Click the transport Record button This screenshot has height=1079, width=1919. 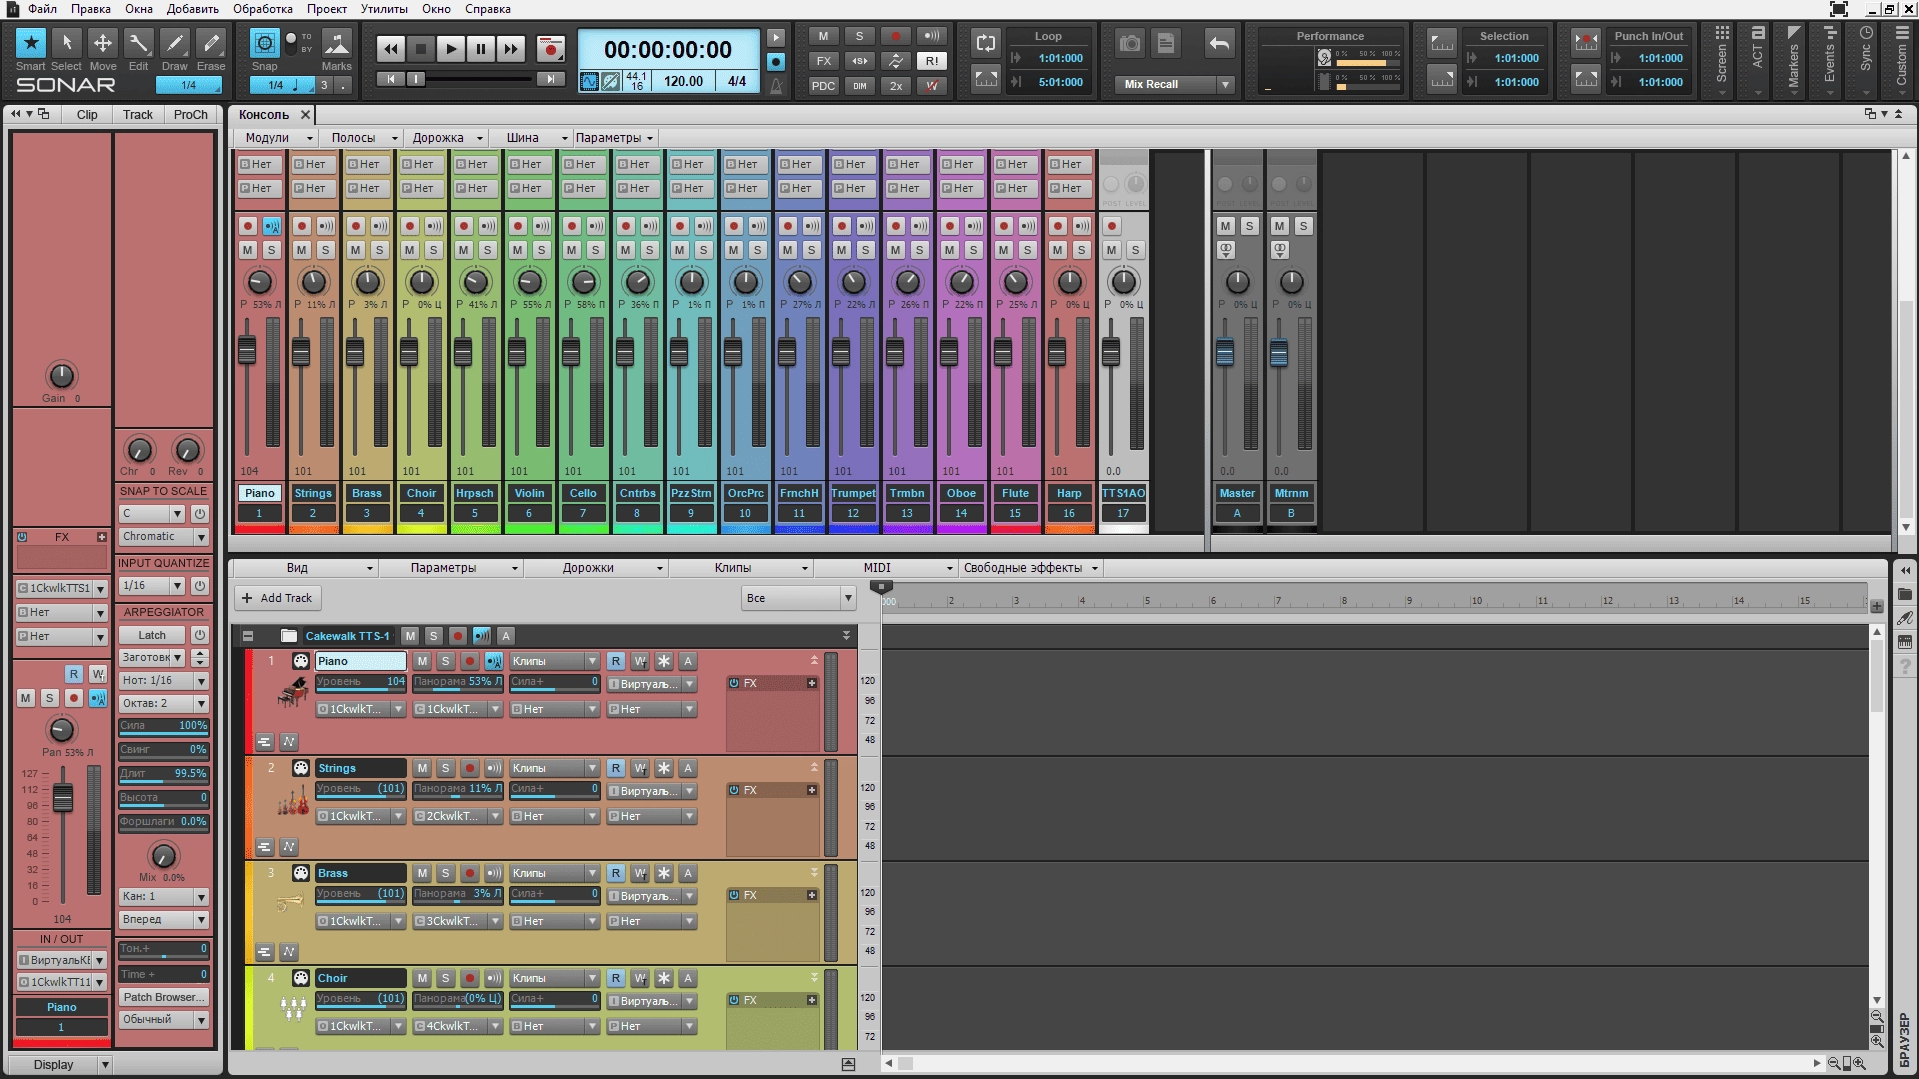[x=550, y=48]
